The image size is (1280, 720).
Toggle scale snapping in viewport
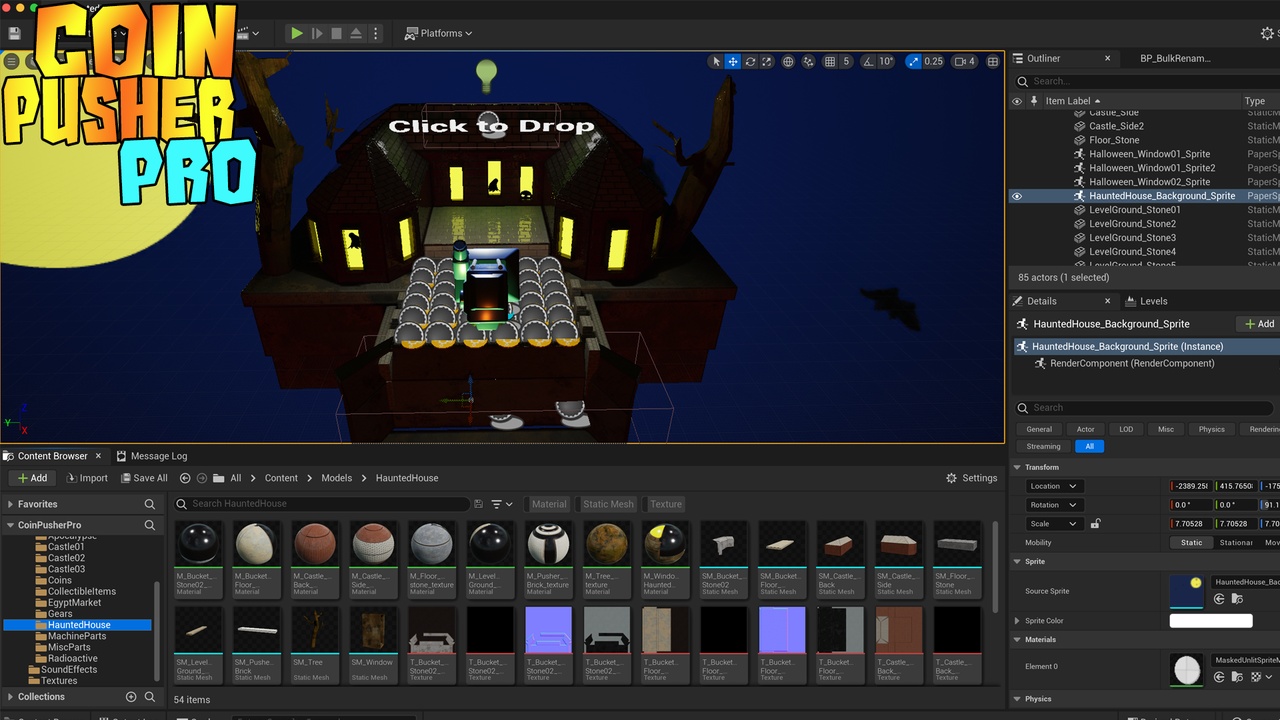913,62
